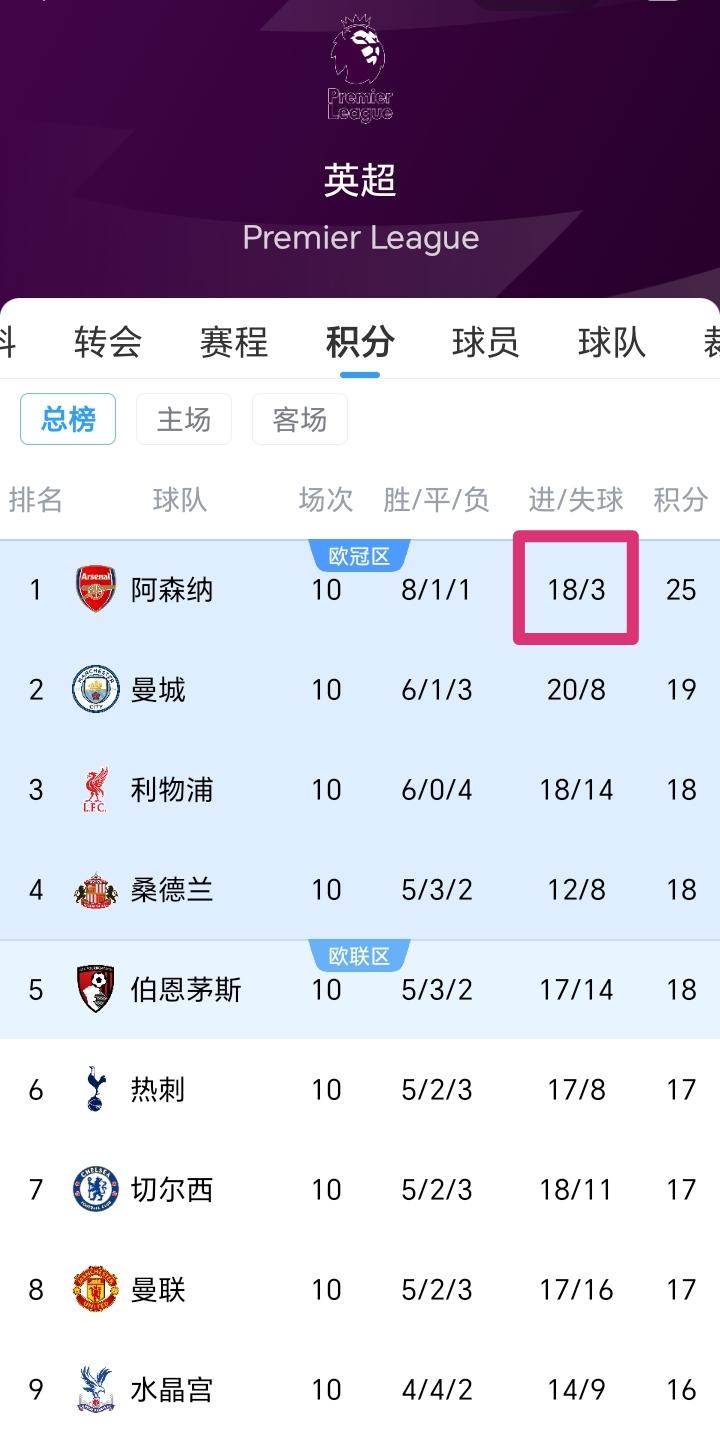
Task: Tap the Manchester City club crest
Action: point(96,689)
